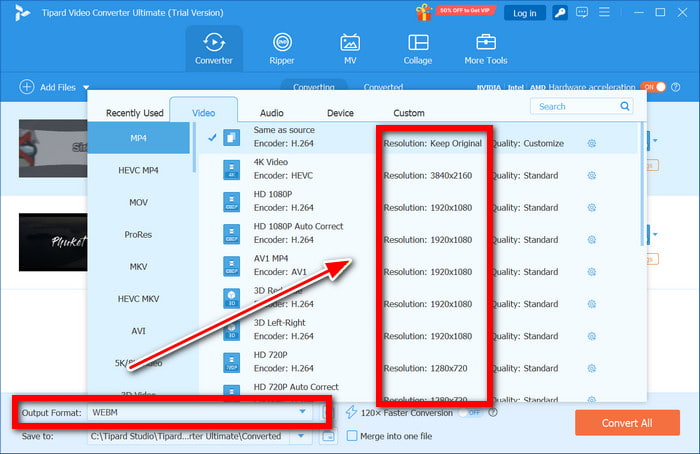Click the Add Files plus icon
700x454 pixels.
click(26, 87)
